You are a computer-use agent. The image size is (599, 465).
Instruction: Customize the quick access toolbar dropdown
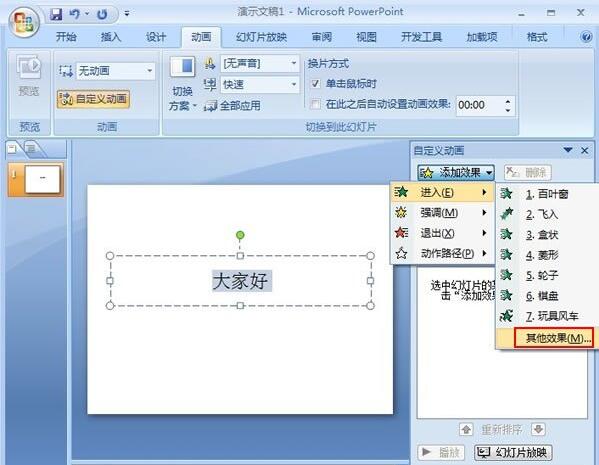127,14
